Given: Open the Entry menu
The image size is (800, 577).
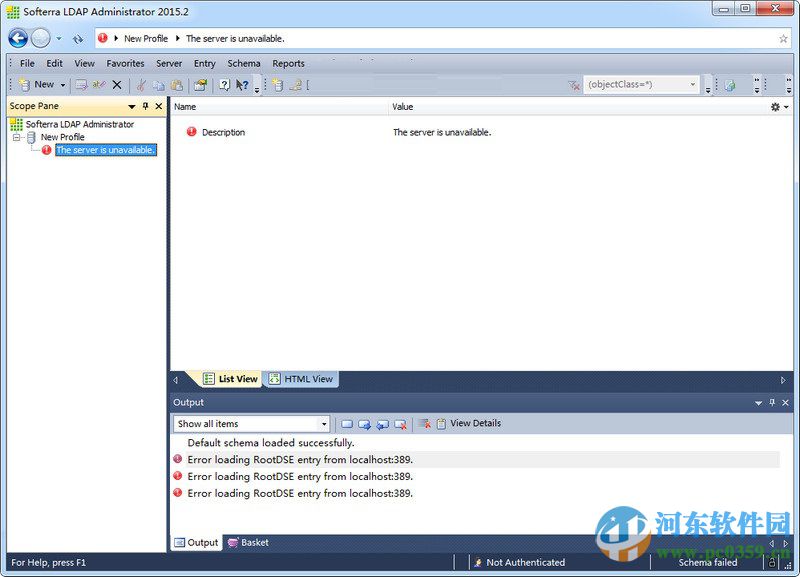Looking at the screenshot, I should click(205, 63).
